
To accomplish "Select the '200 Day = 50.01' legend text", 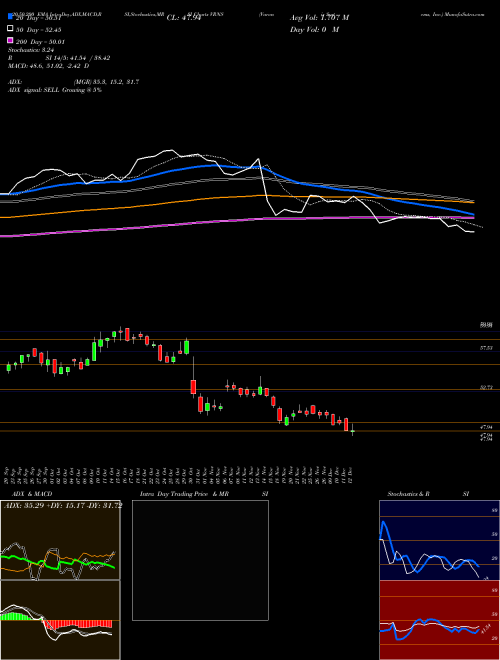I will point(40,42).
